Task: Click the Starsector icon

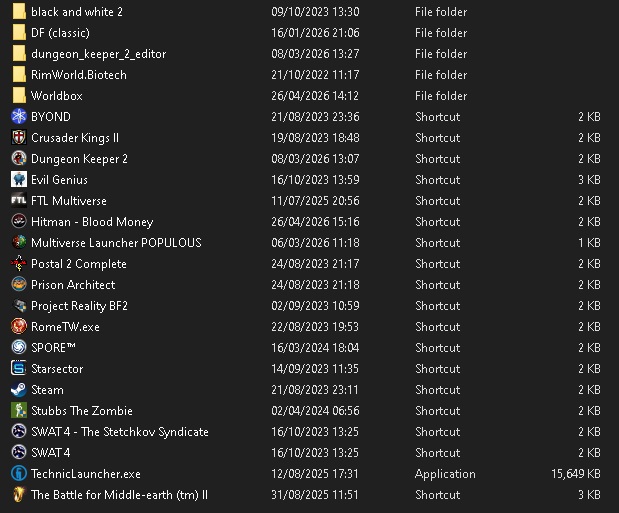Action: (19, 368)
